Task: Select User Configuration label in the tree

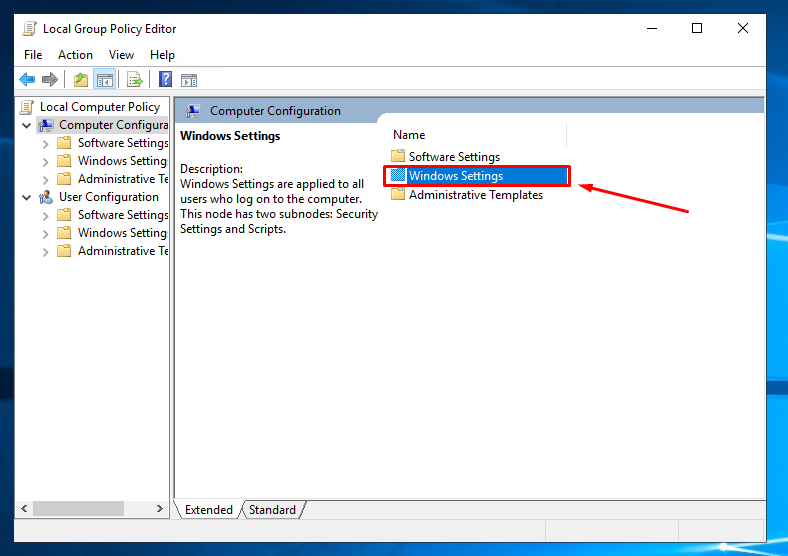Action: pos(109,197)
